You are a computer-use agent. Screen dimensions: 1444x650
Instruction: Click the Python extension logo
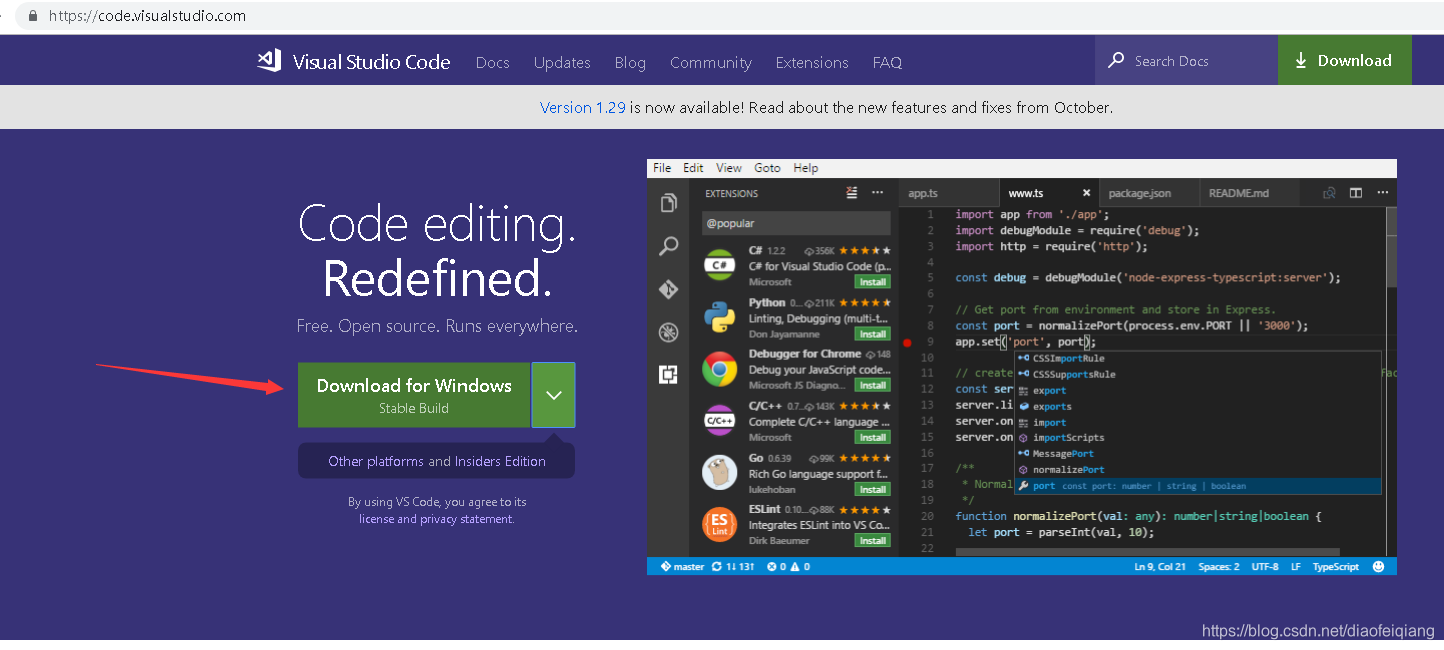pyautogui.click(x=720, y=317)
